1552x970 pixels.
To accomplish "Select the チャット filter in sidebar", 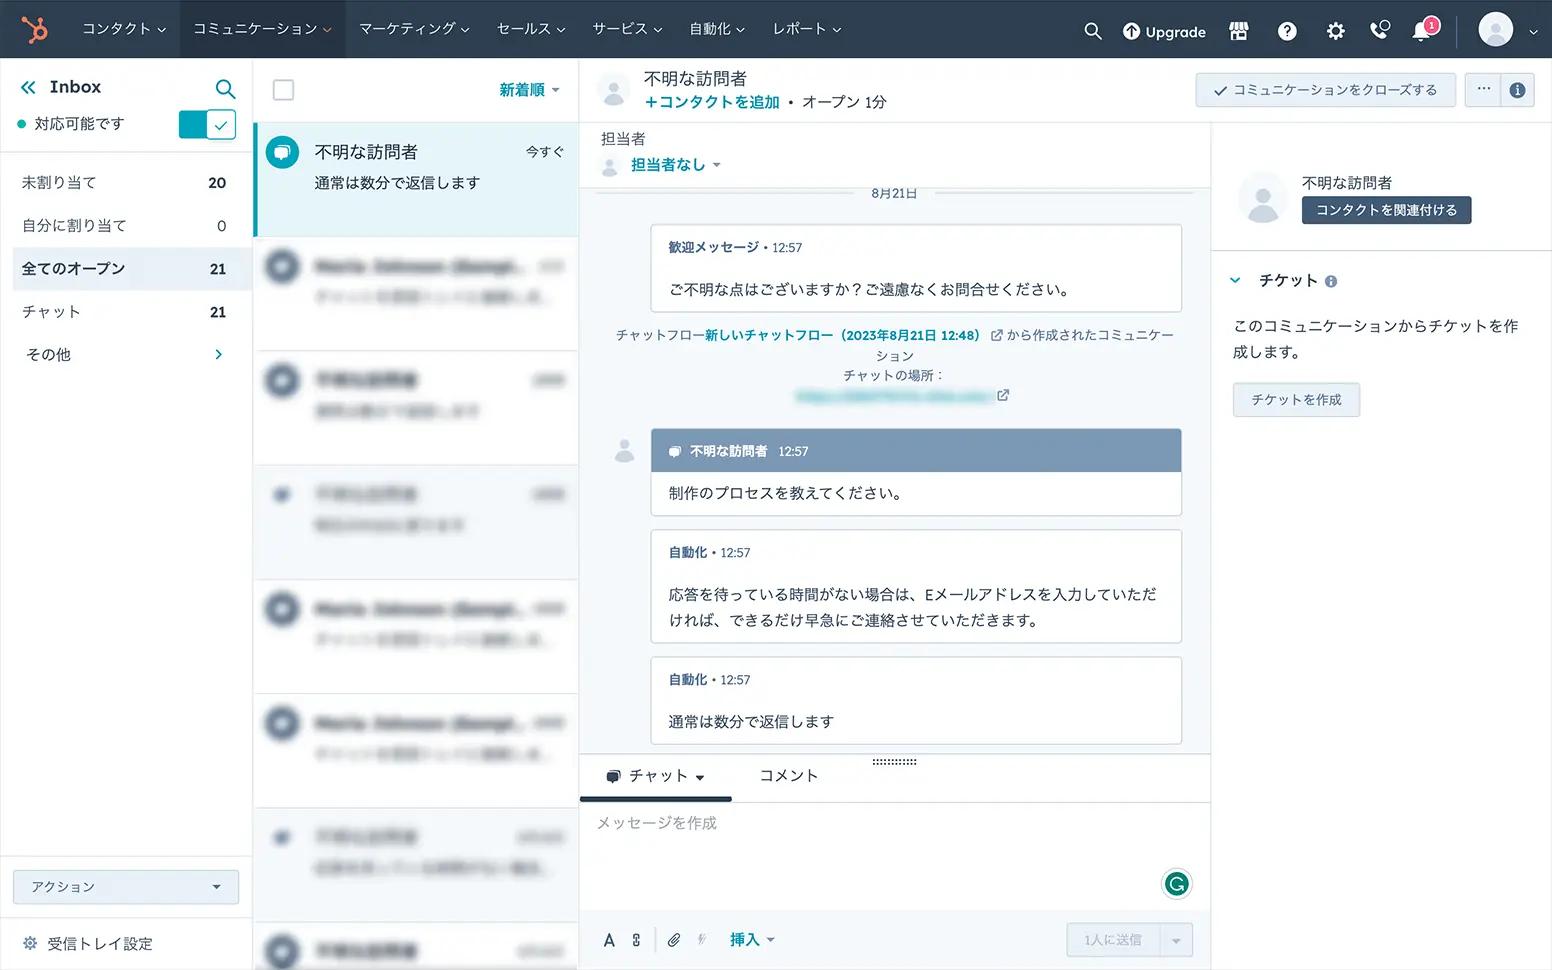I will [x=124, y=311].
